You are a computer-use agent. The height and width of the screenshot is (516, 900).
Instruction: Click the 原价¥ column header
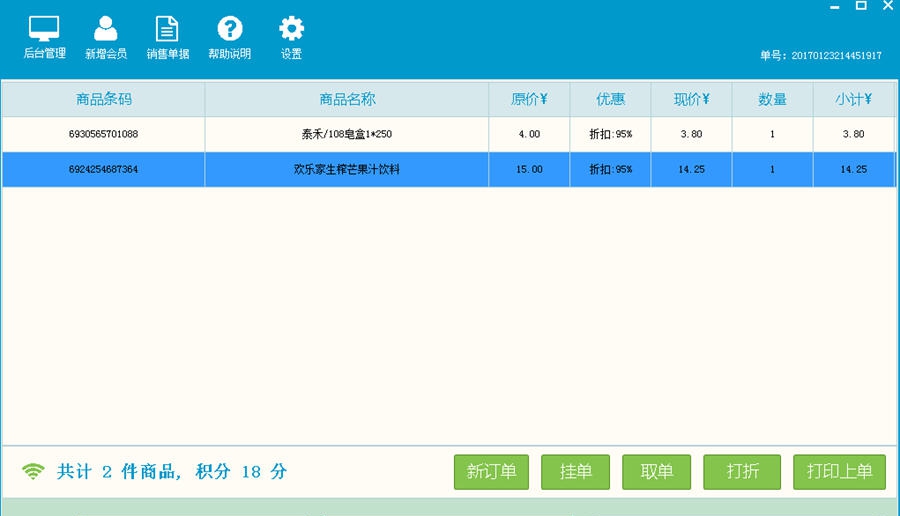click(529, 99)
